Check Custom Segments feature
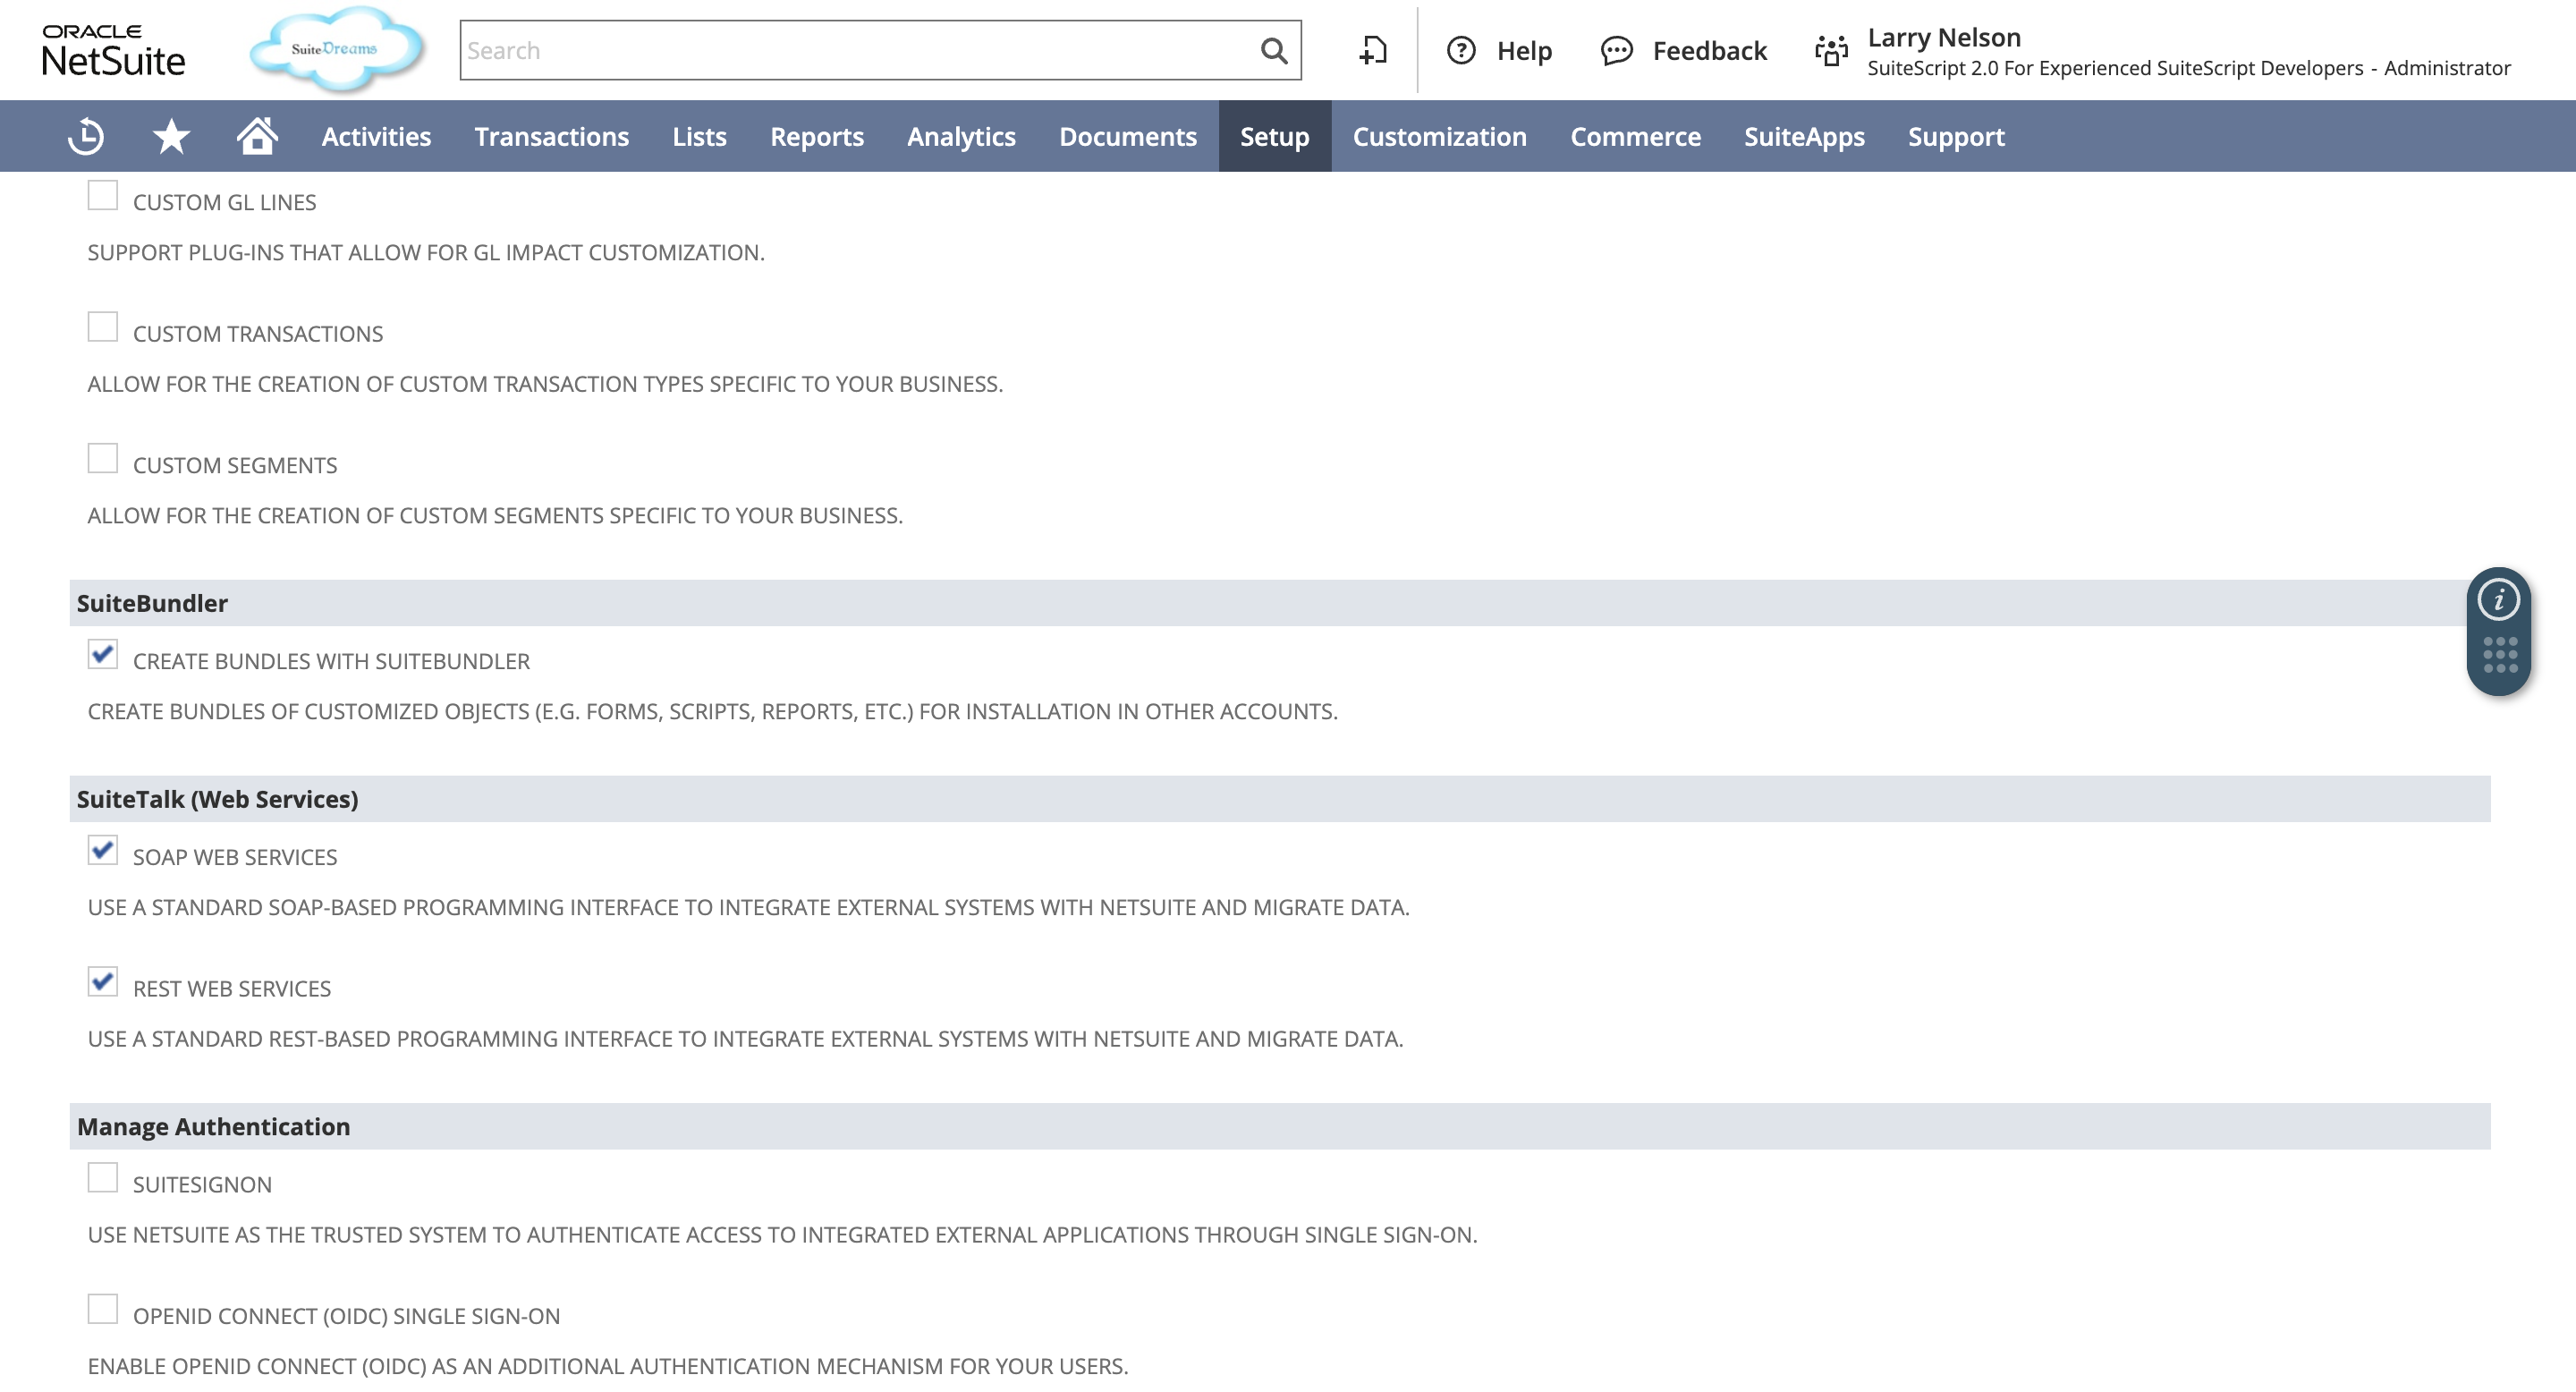 click(x=103, y=458)
